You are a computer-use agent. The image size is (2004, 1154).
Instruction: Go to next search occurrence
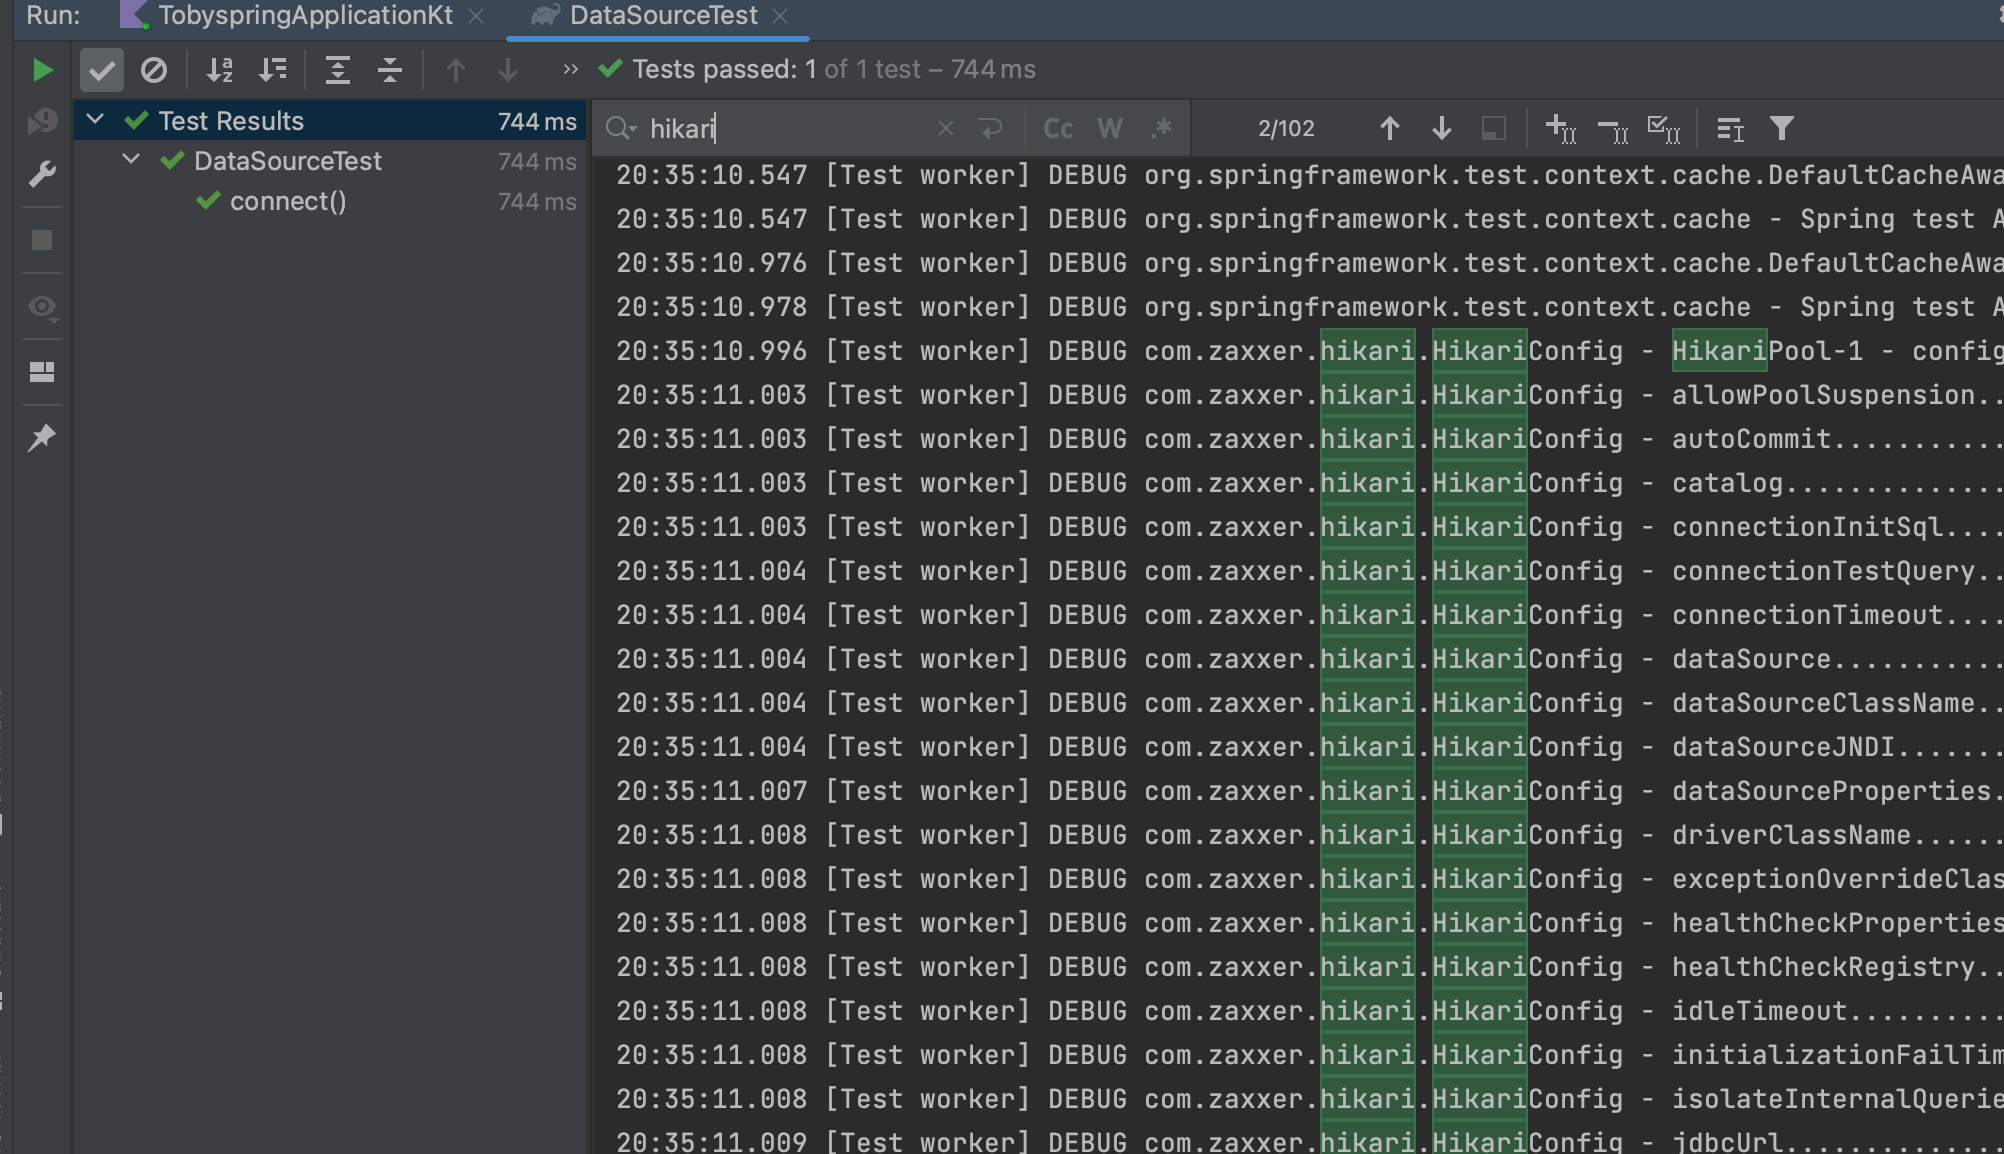coord(1441,128)
